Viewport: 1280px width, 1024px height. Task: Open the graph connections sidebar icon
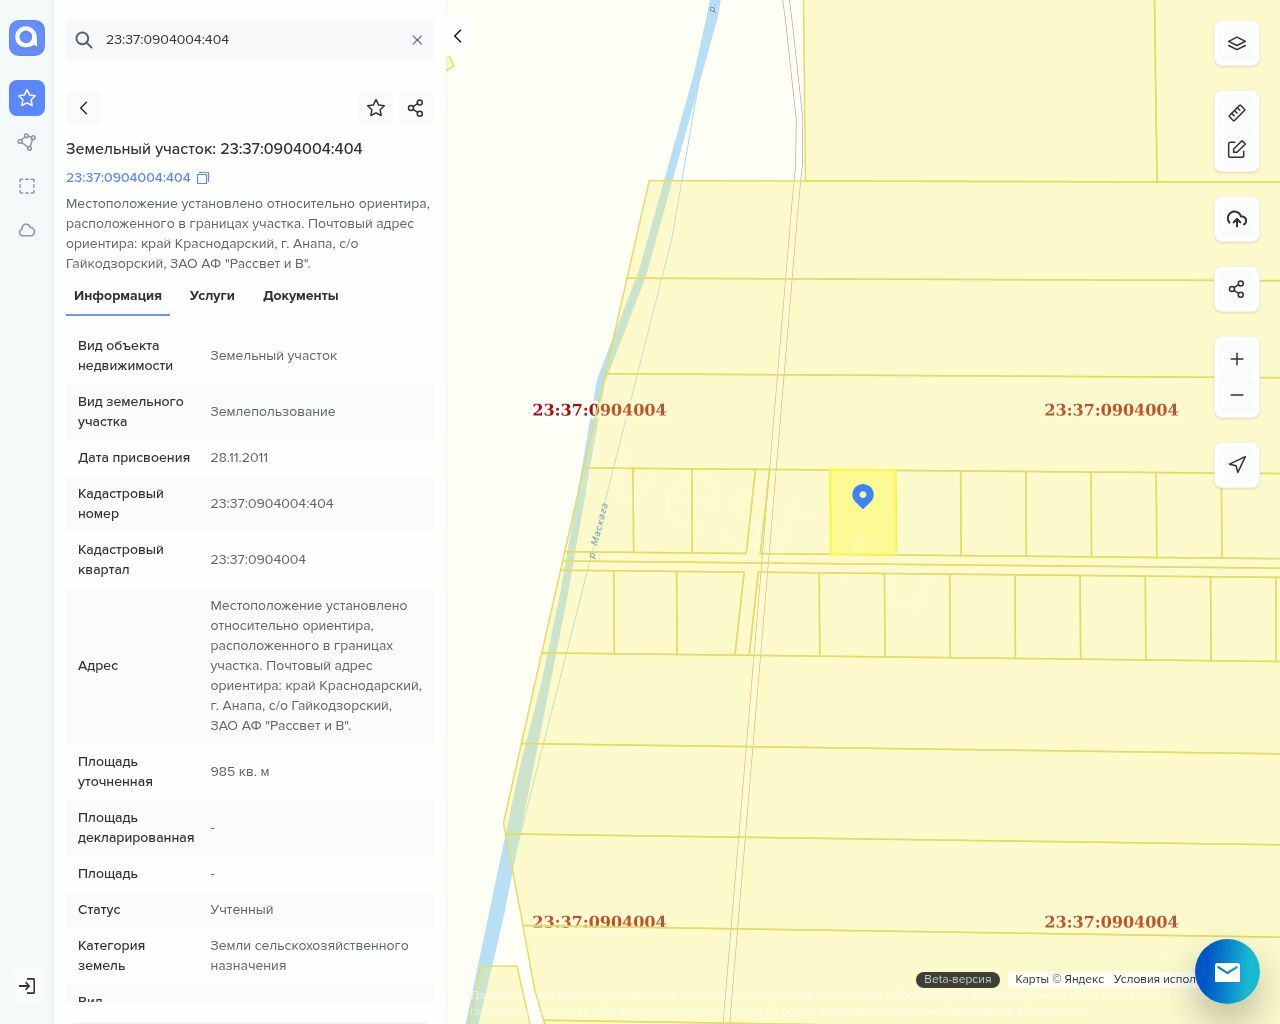point(27,142)
